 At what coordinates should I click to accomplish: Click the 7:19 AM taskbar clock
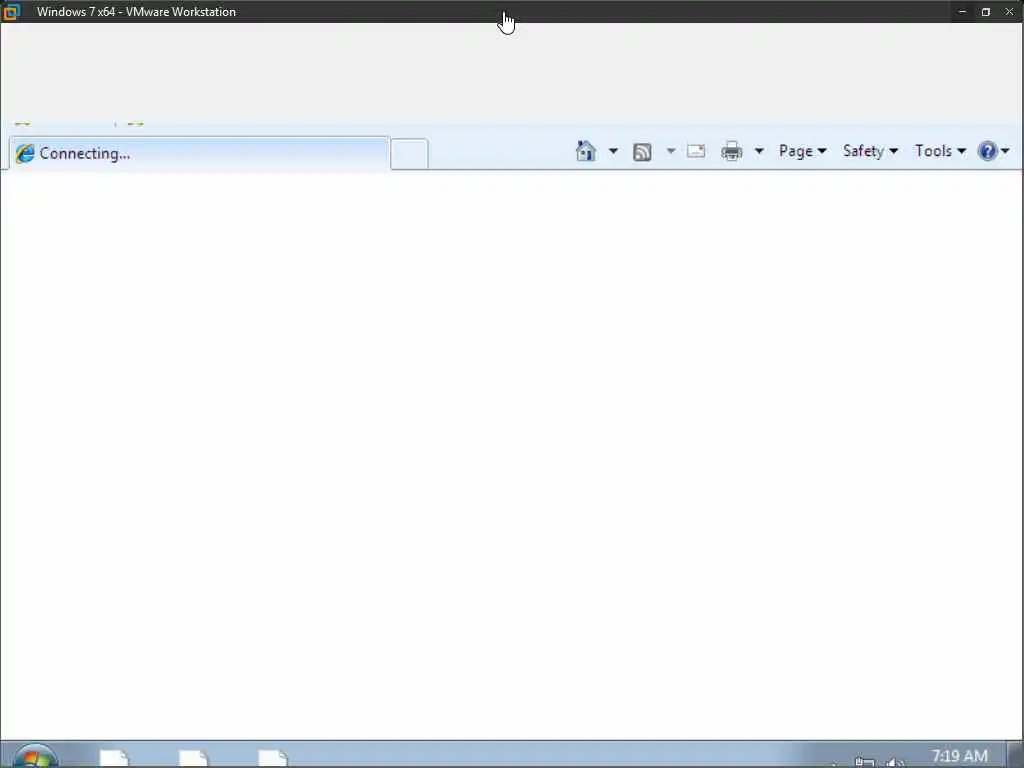click(960, 756)
